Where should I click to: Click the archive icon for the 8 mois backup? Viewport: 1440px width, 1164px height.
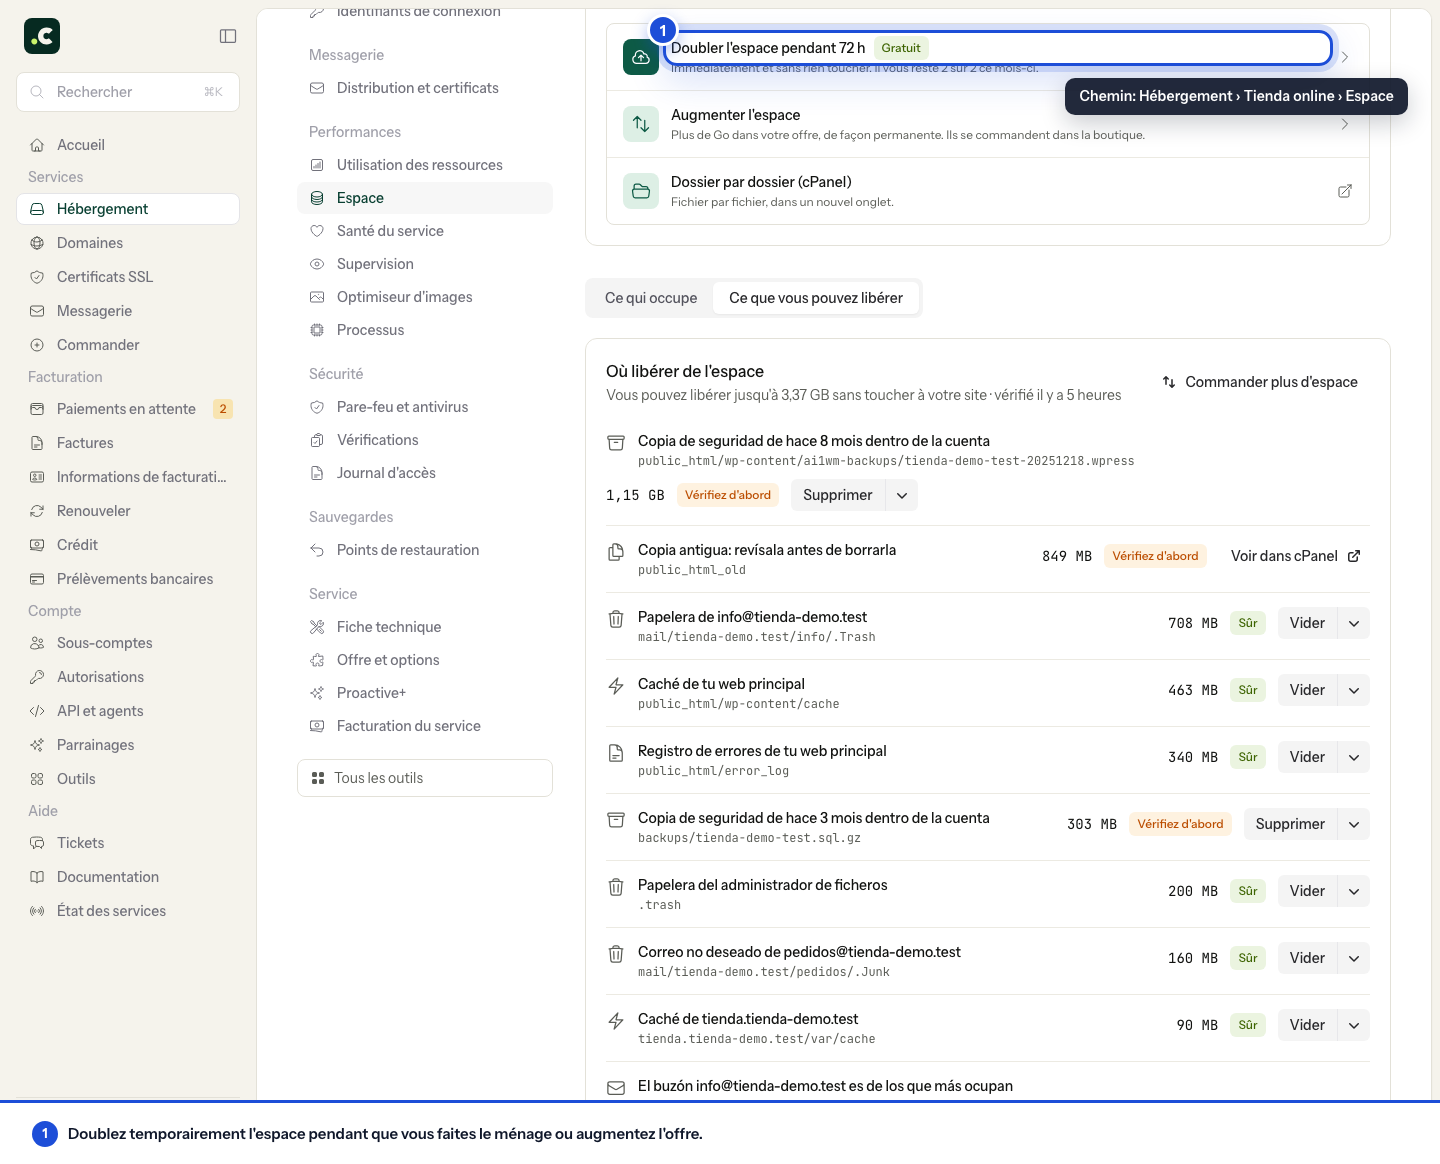(x=616, y=443)
